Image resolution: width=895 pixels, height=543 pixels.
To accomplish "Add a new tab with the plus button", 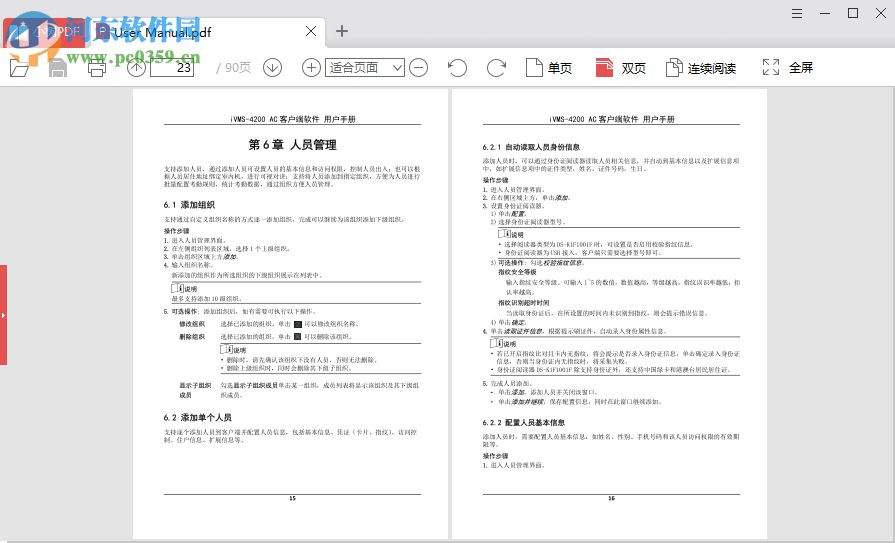I will 342,31.
